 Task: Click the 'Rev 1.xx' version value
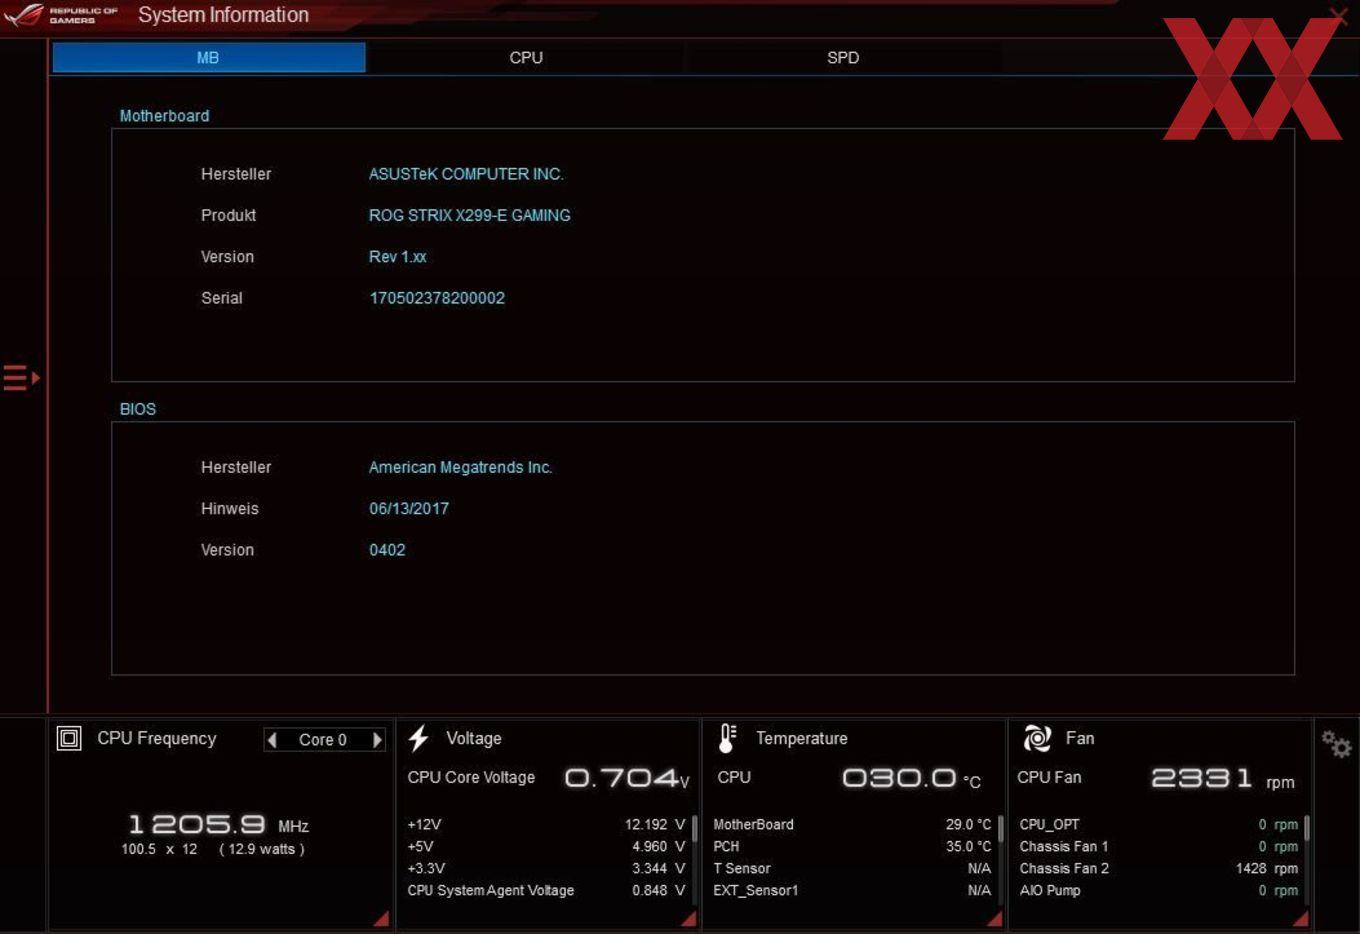click(398, 257)
